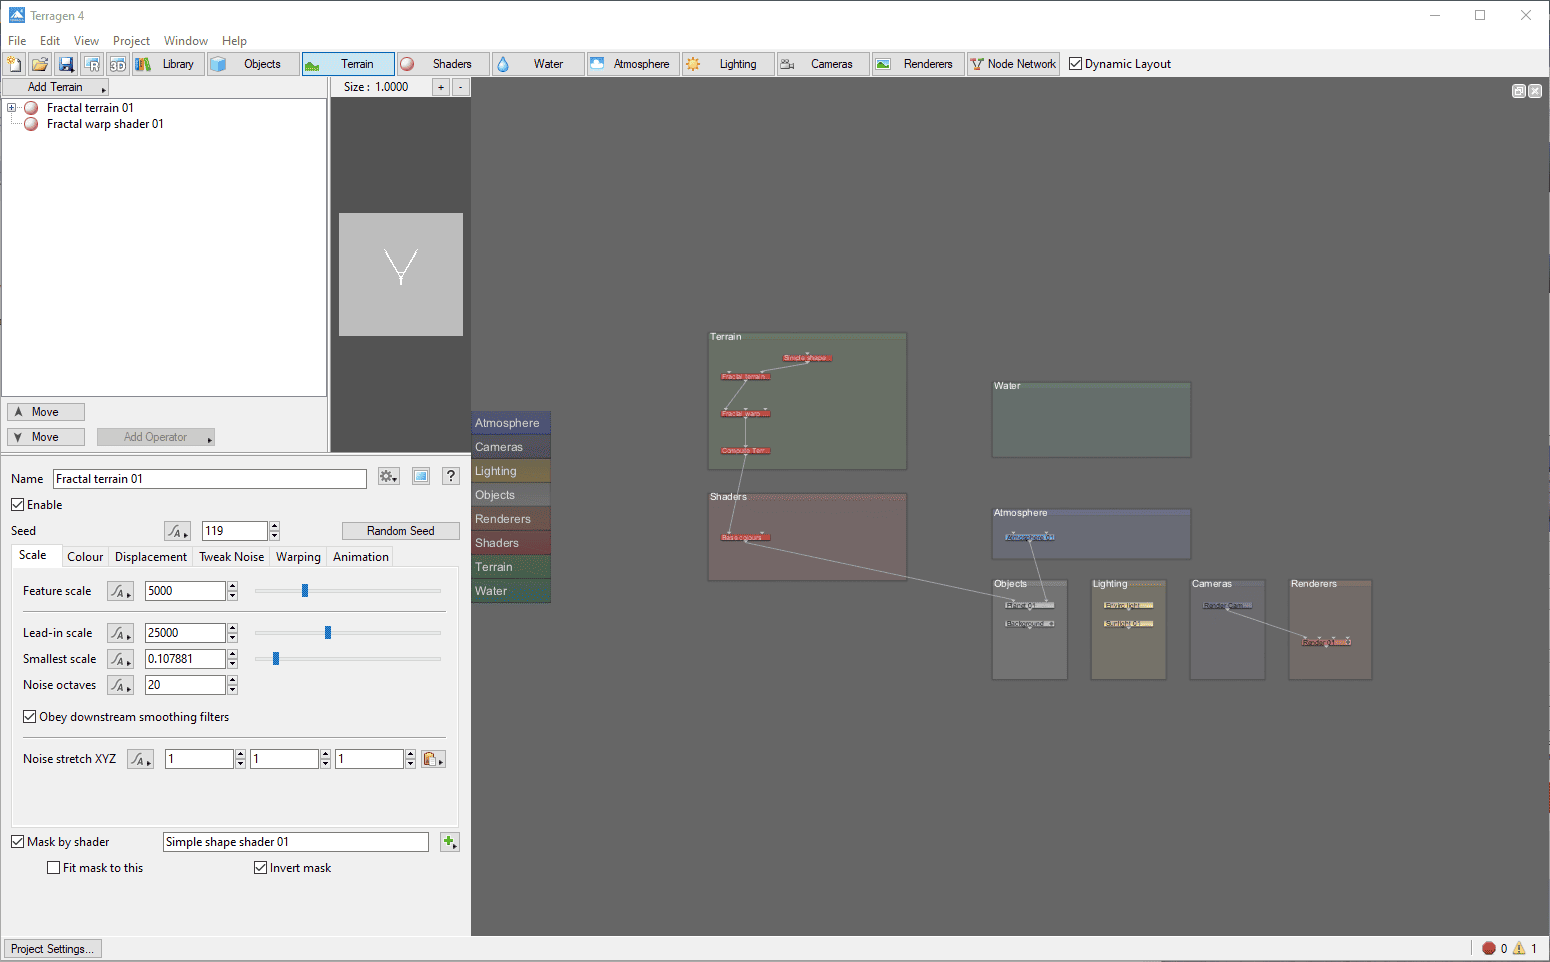Image resolution: width=1550 pixels, height=962 pixels.
Task: Click the new project icon
Action: tap(14, 64)
